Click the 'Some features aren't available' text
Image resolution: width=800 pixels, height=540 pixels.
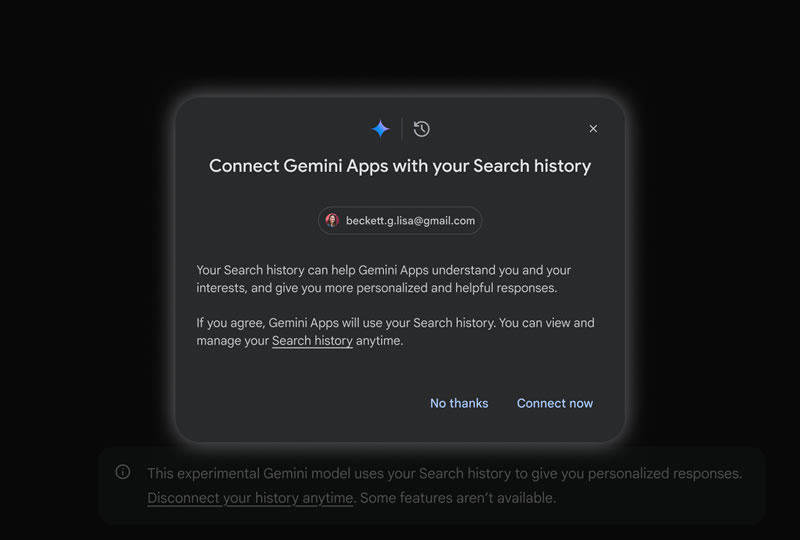click(458, 498)
